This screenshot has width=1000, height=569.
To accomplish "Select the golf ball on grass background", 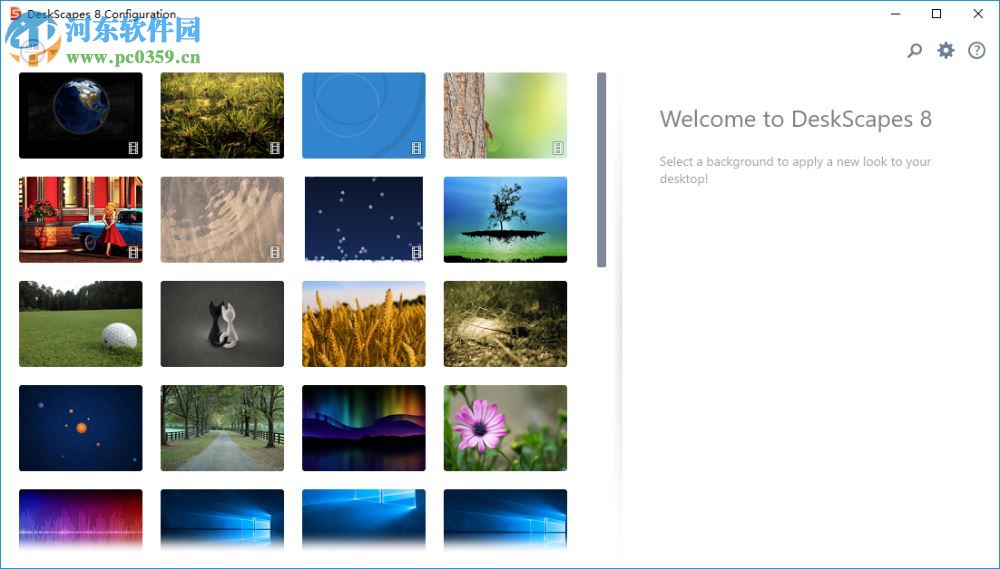I will pyautogui.click(x=81, y=324).
